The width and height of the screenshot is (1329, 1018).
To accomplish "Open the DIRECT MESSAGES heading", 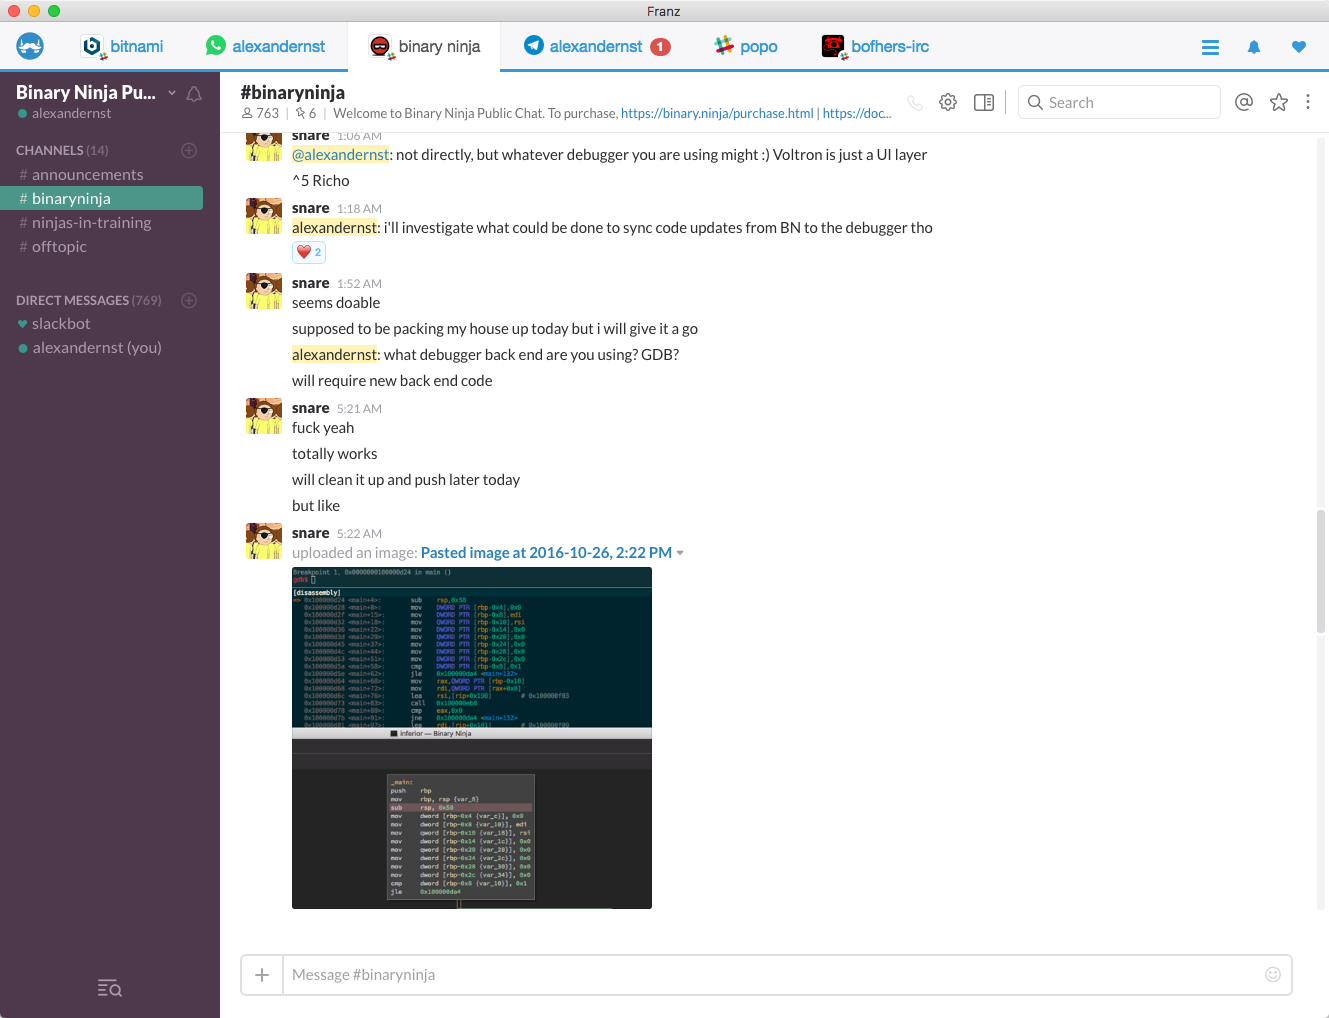I will point(88,300).
